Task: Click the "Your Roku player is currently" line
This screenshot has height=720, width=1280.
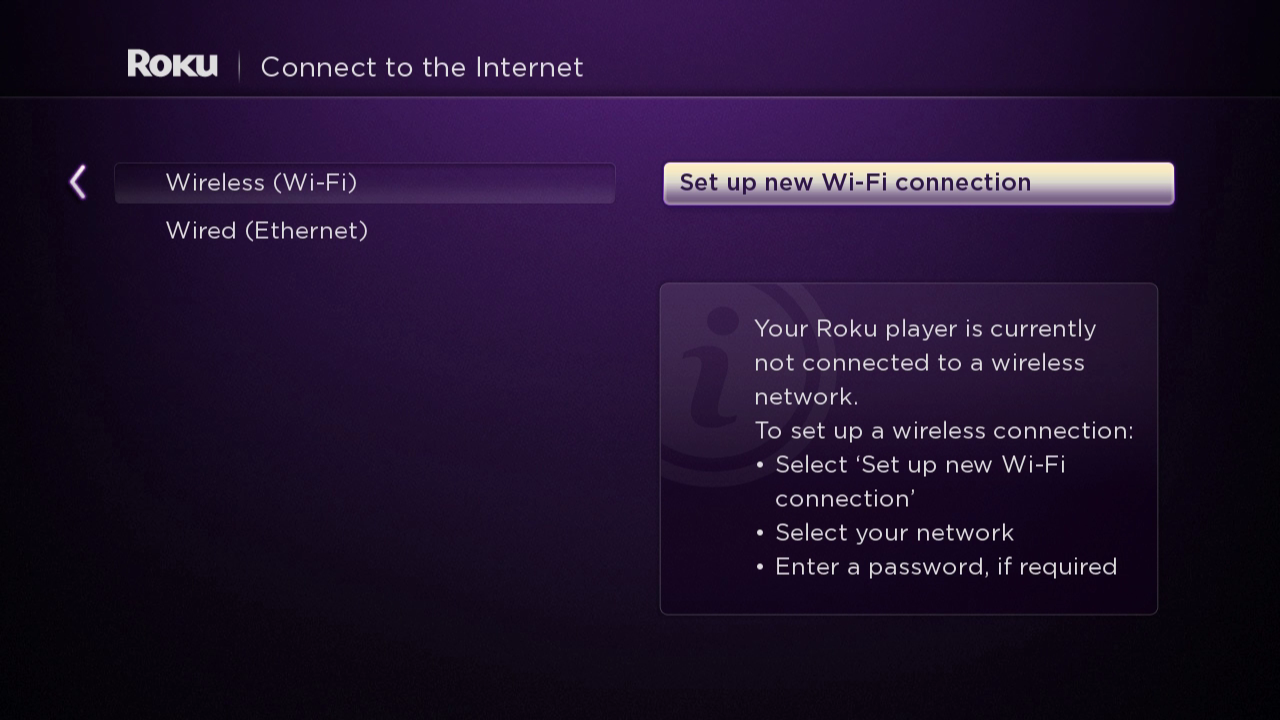Action: pos(925,329)
